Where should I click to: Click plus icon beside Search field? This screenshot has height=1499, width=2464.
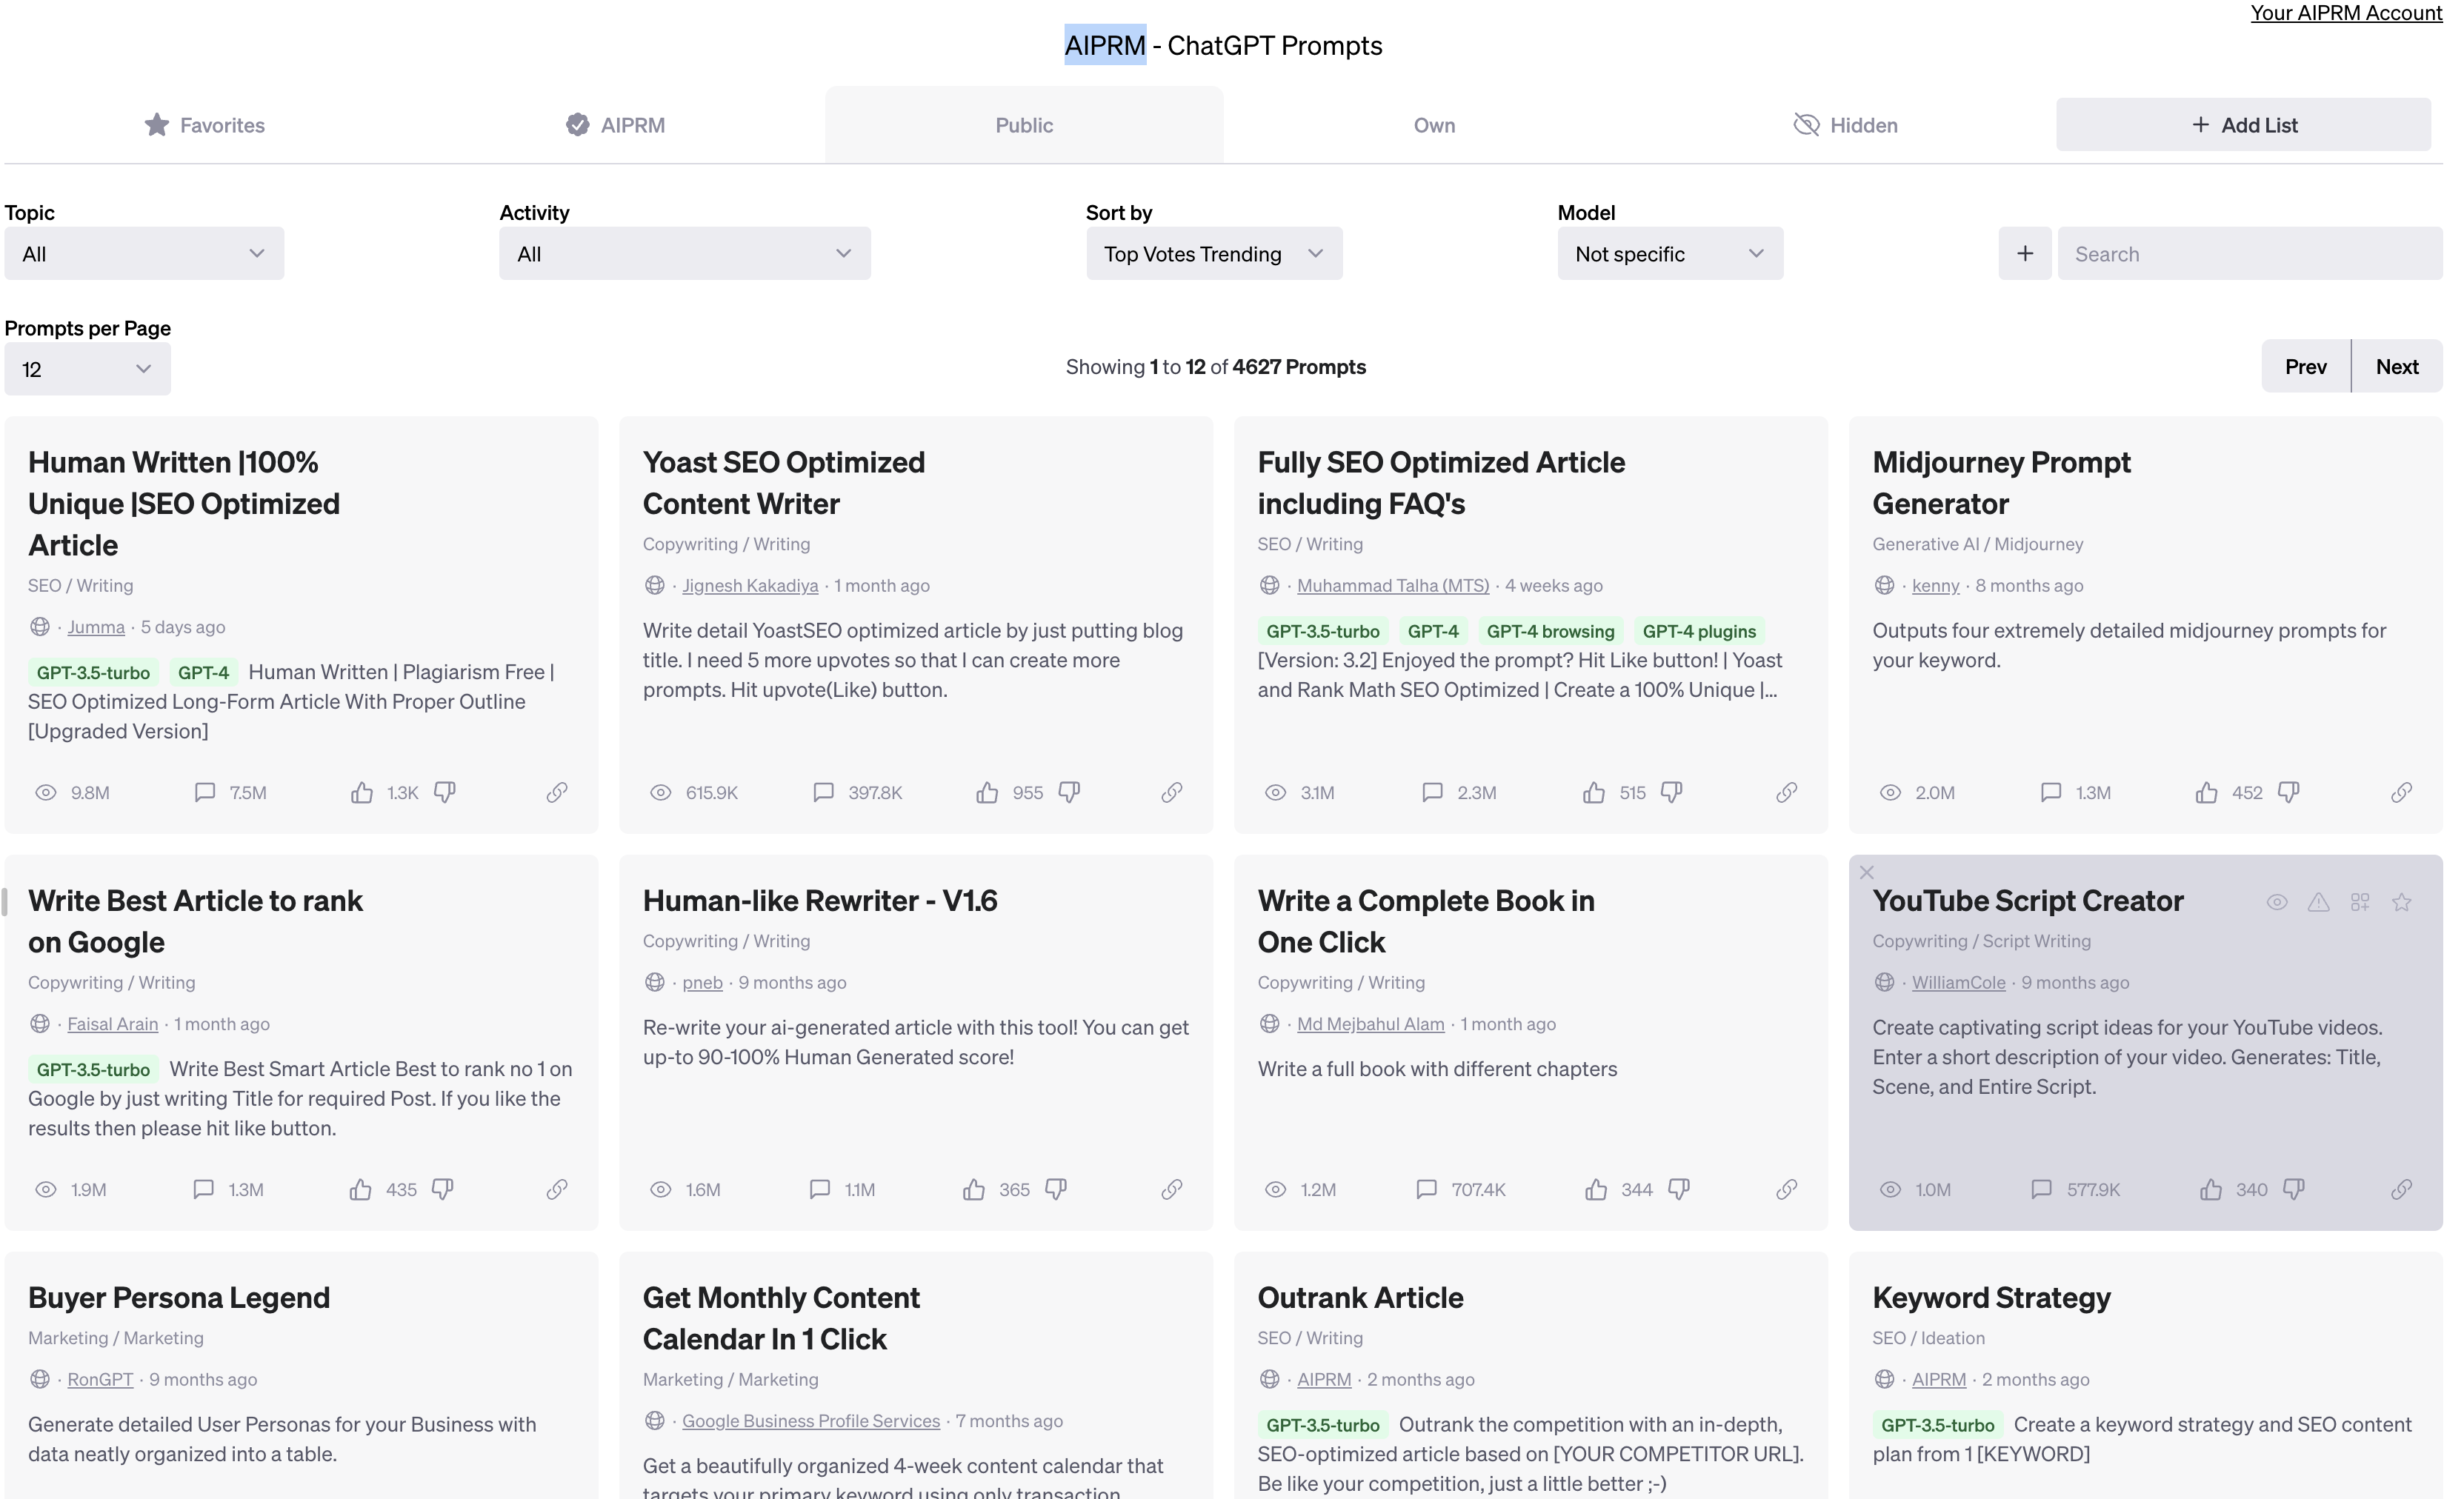[2024, 254]
